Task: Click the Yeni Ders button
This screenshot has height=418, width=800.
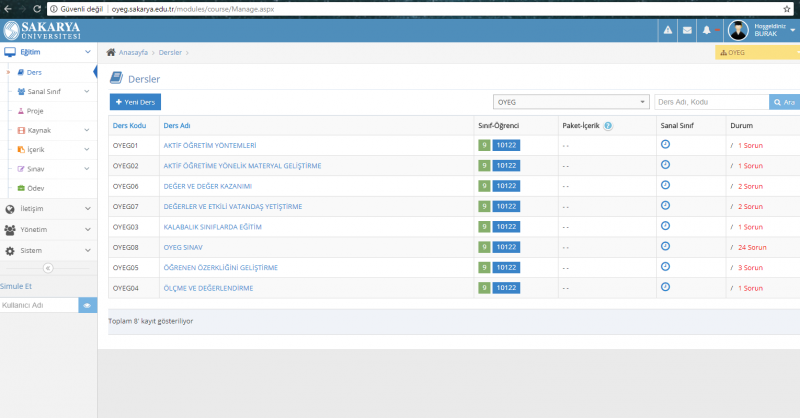Action: [135, 102]
